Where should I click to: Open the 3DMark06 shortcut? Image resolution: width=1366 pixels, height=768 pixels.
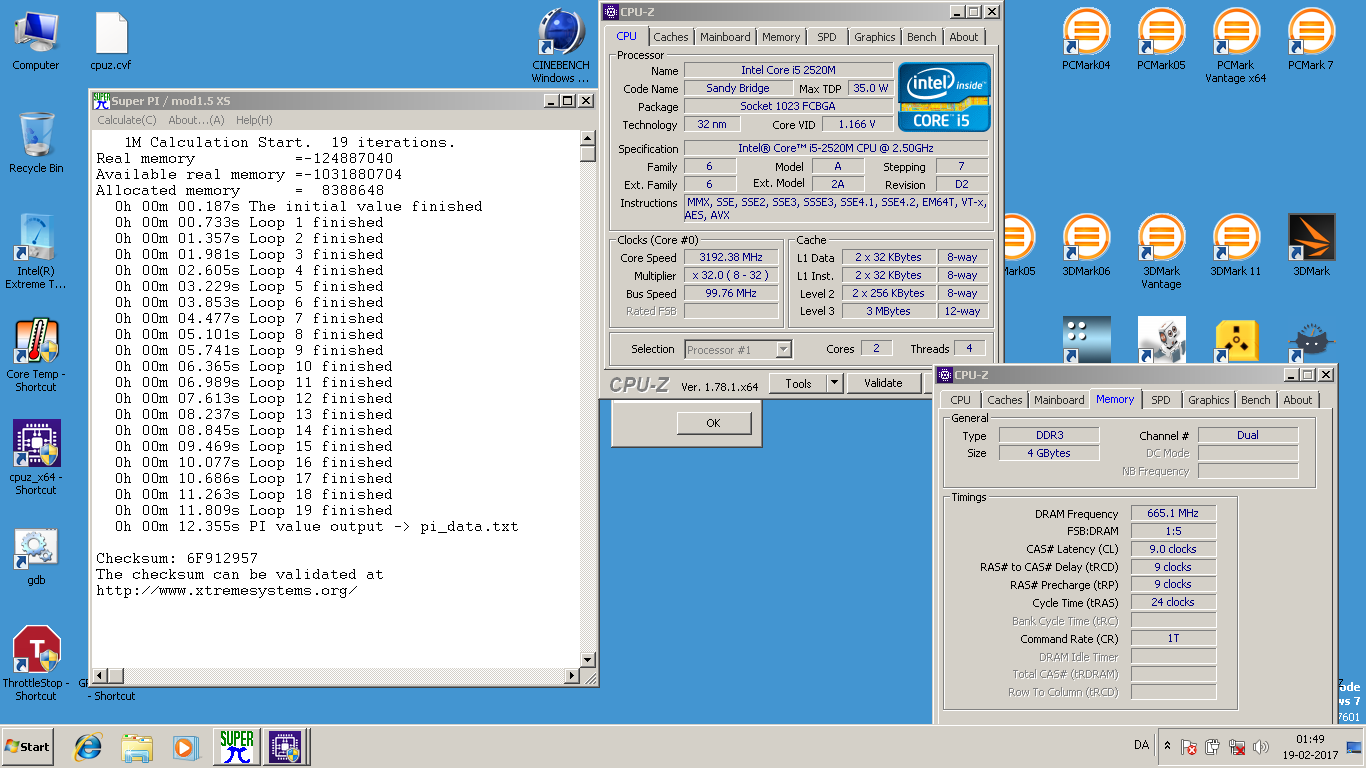pos(1087,245)
